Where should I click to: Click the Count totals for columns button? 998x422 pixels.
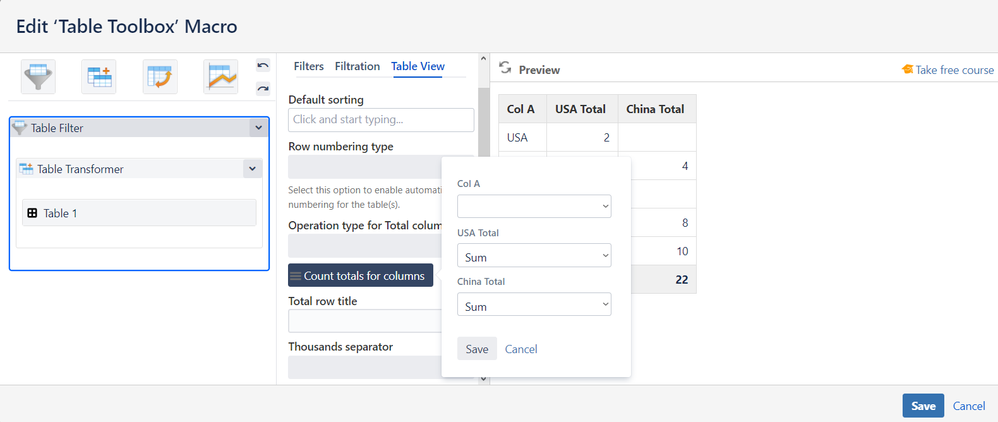[x=360, y=275]
